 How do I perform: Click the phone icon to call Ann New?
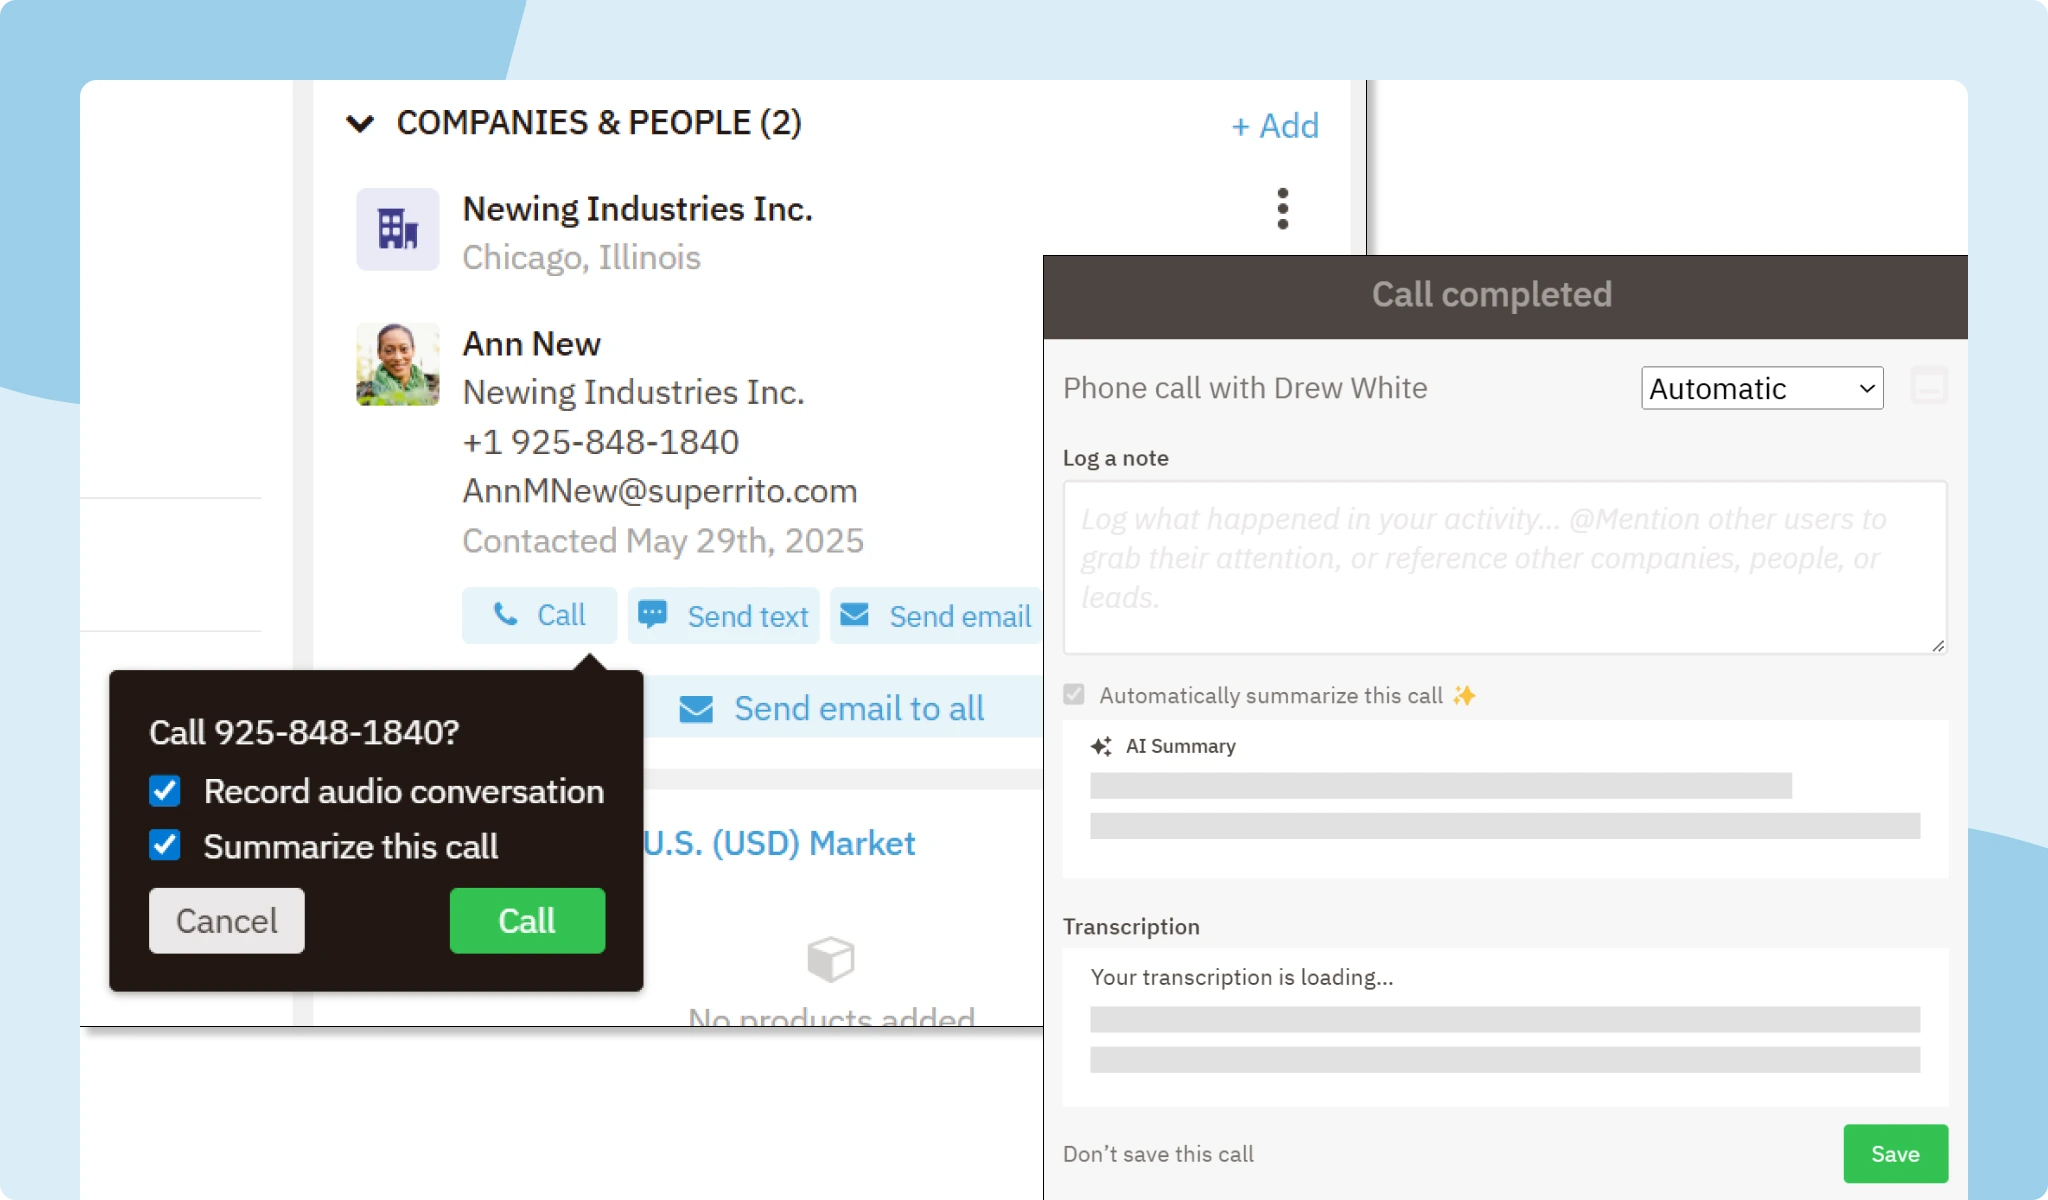point(507,615)
